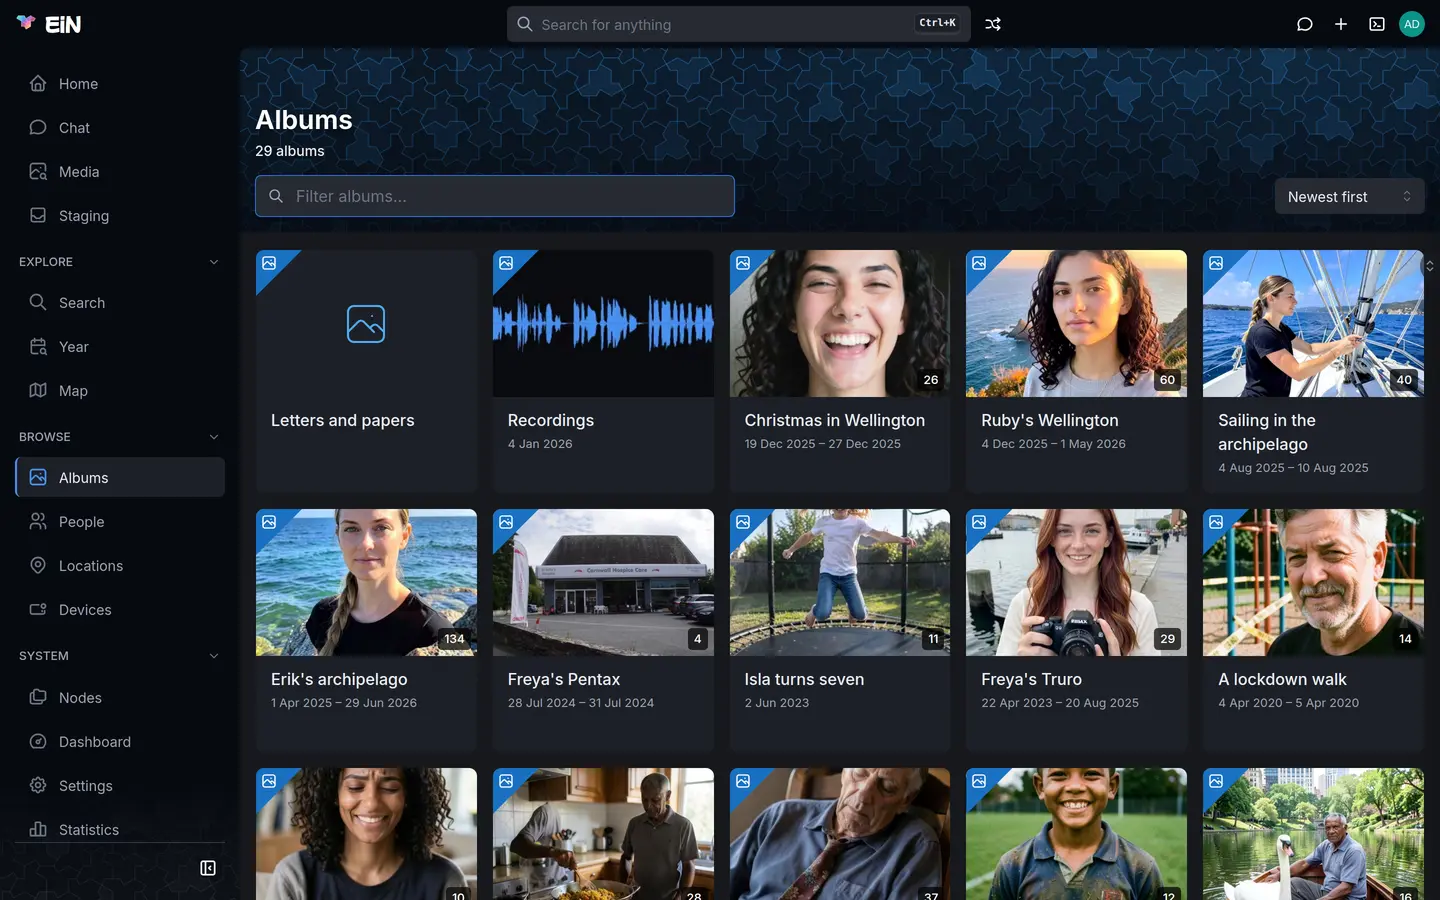
Task: Open the Christmas in Wellington album title
Action: pos(835,420)
